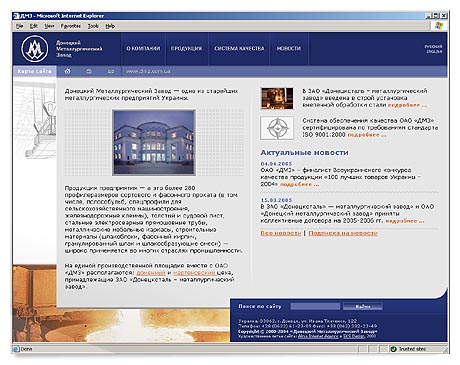Click the Подписка на новости link
This screenshot has width=460, height=365.
tap(343, 233)
